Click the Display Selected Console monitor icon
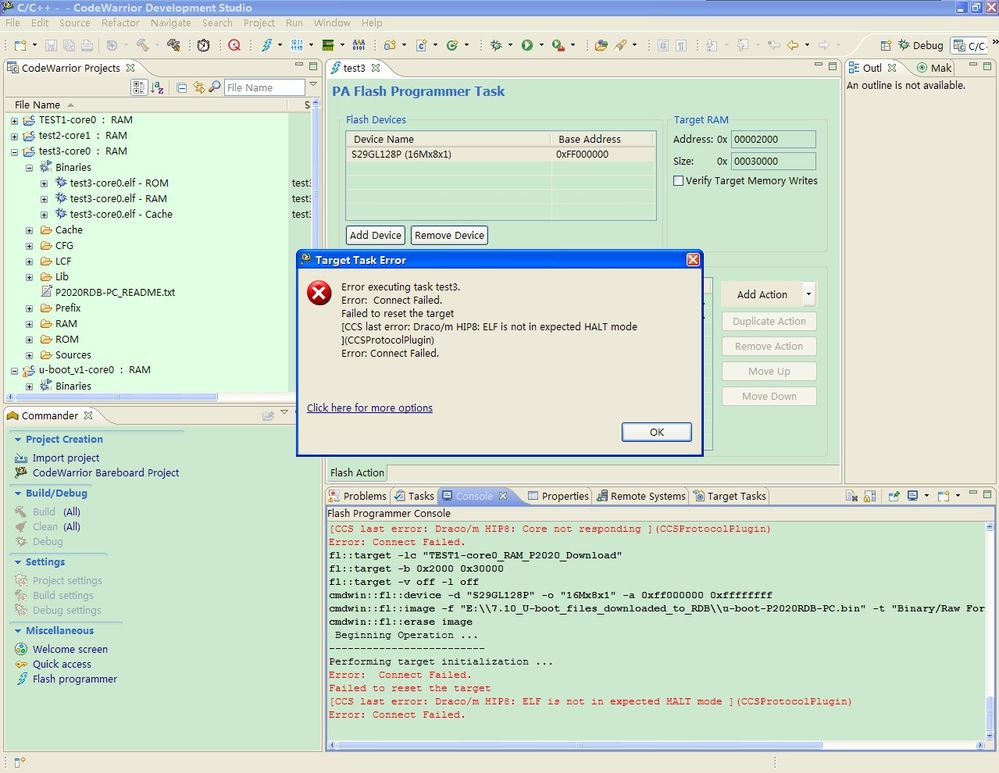The image size is (999, 773). (x=912, y=496)
